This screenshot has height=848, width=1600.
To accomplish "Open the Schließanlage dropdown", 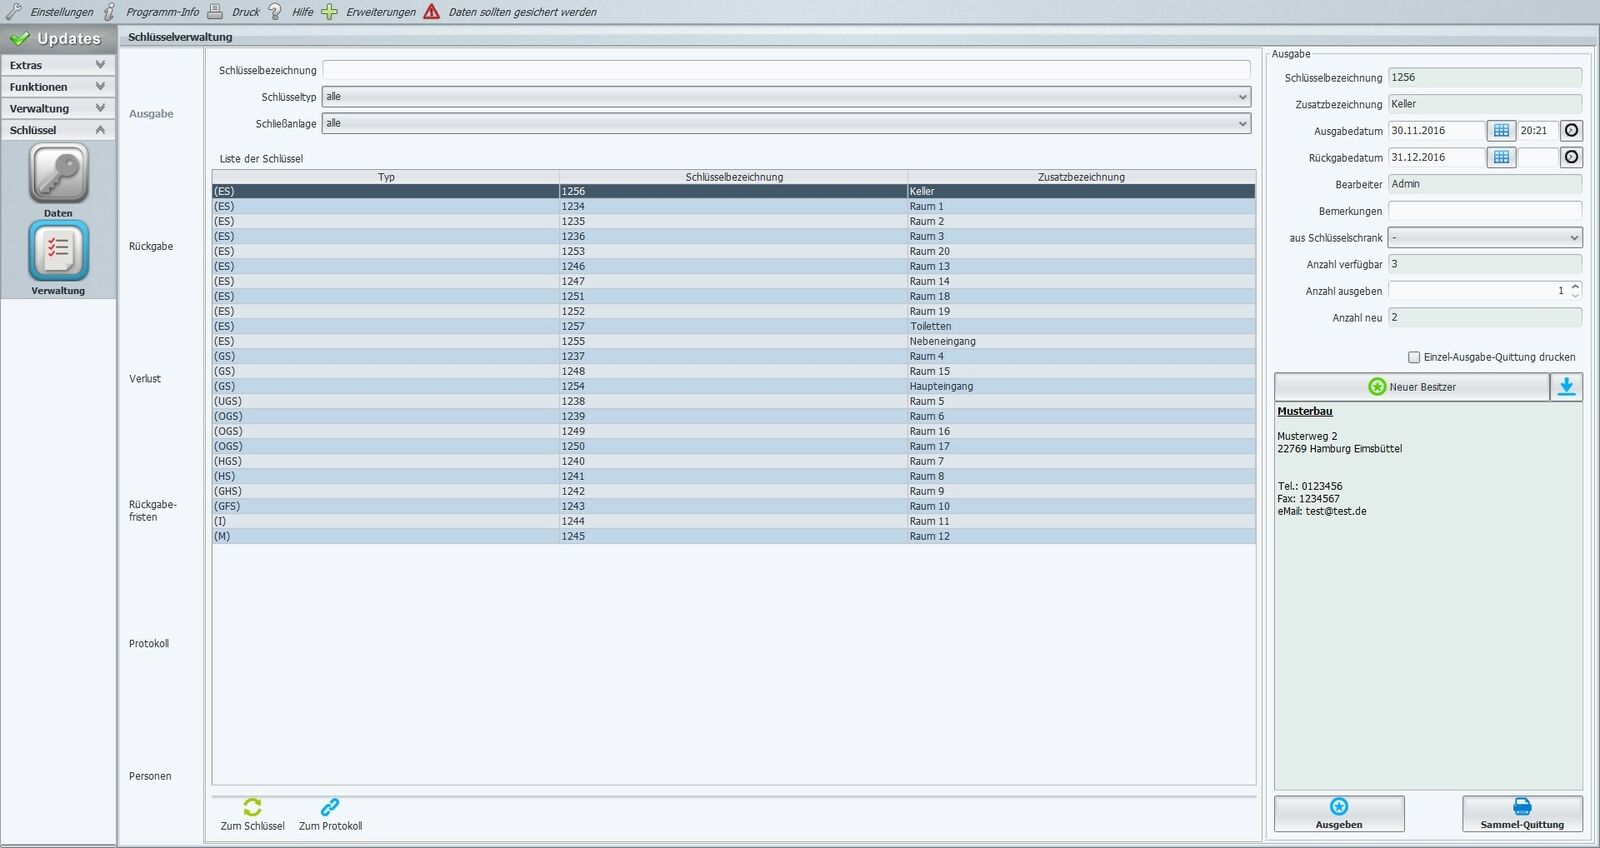I will pos(786,123).
